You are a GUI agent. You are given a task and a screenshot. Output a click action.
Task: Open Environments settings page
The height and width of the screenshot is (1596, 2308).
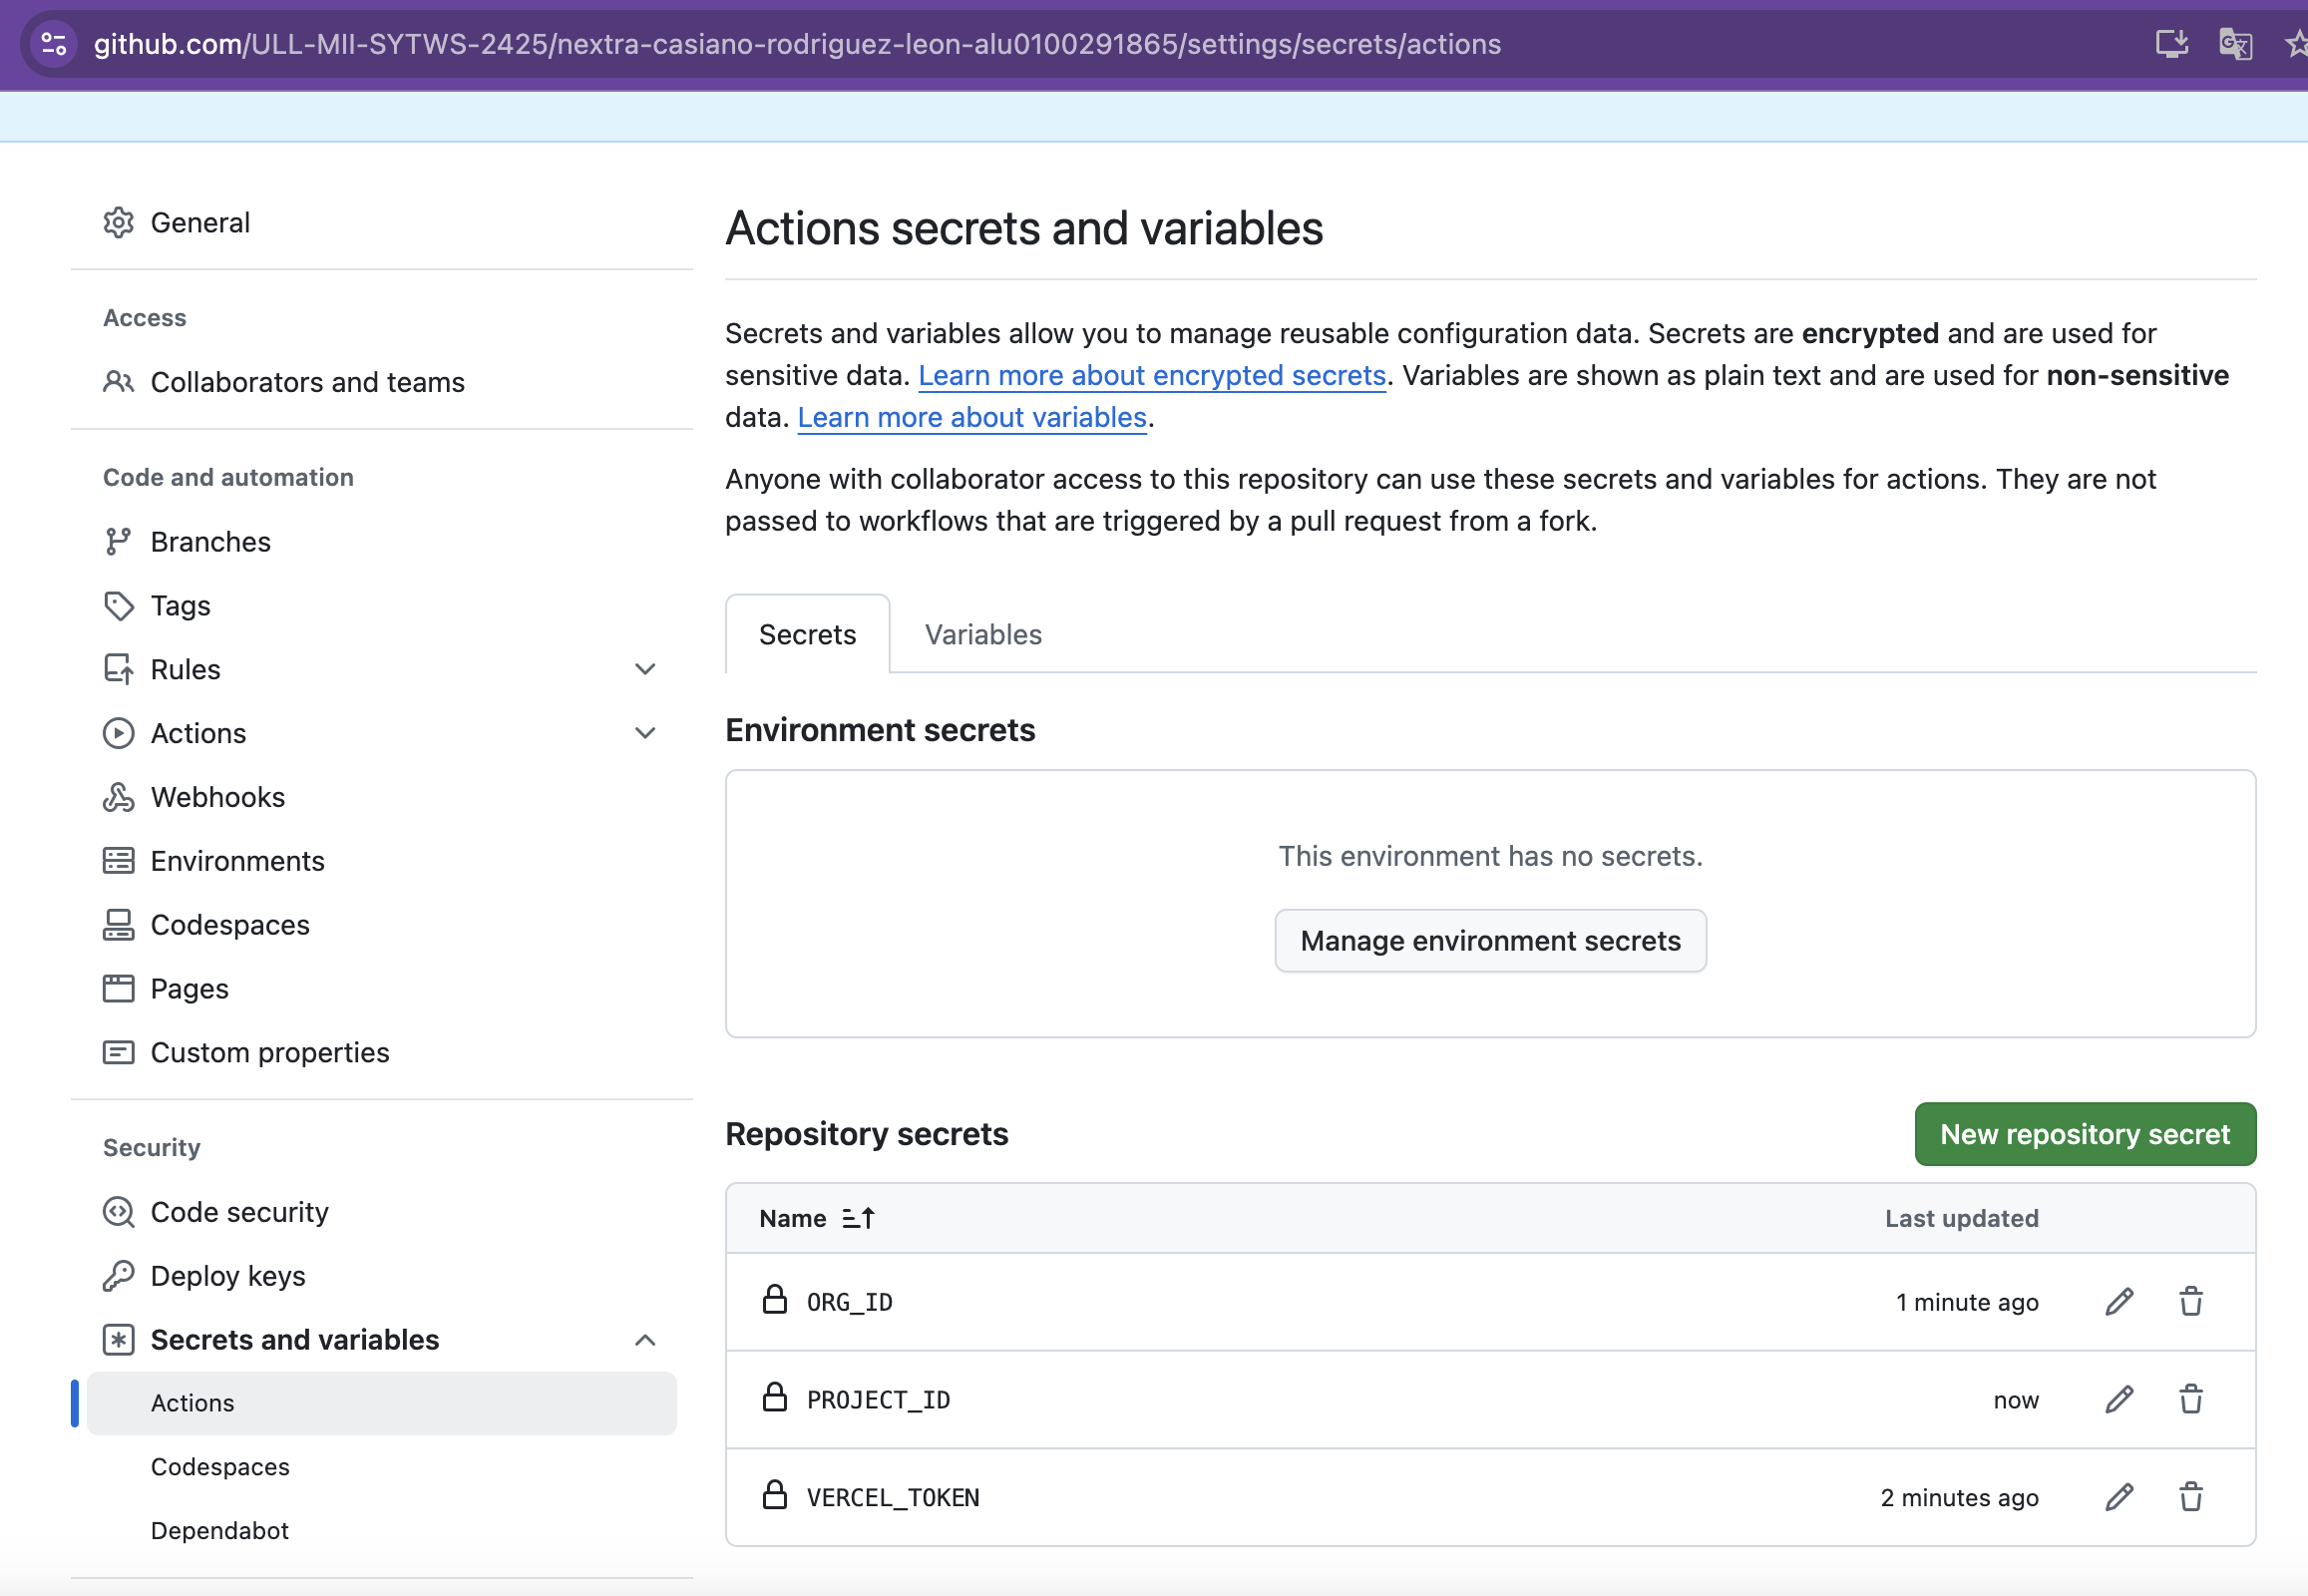(382, 861)
